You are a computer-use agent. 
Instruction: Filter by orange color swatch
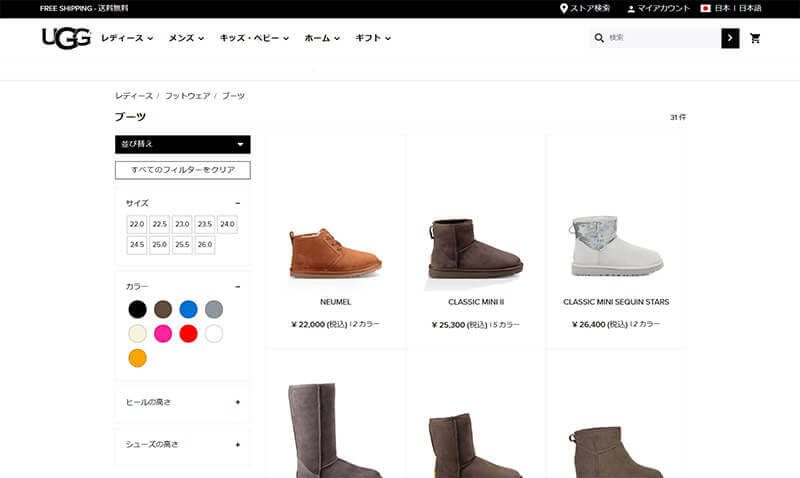point(137,358)
